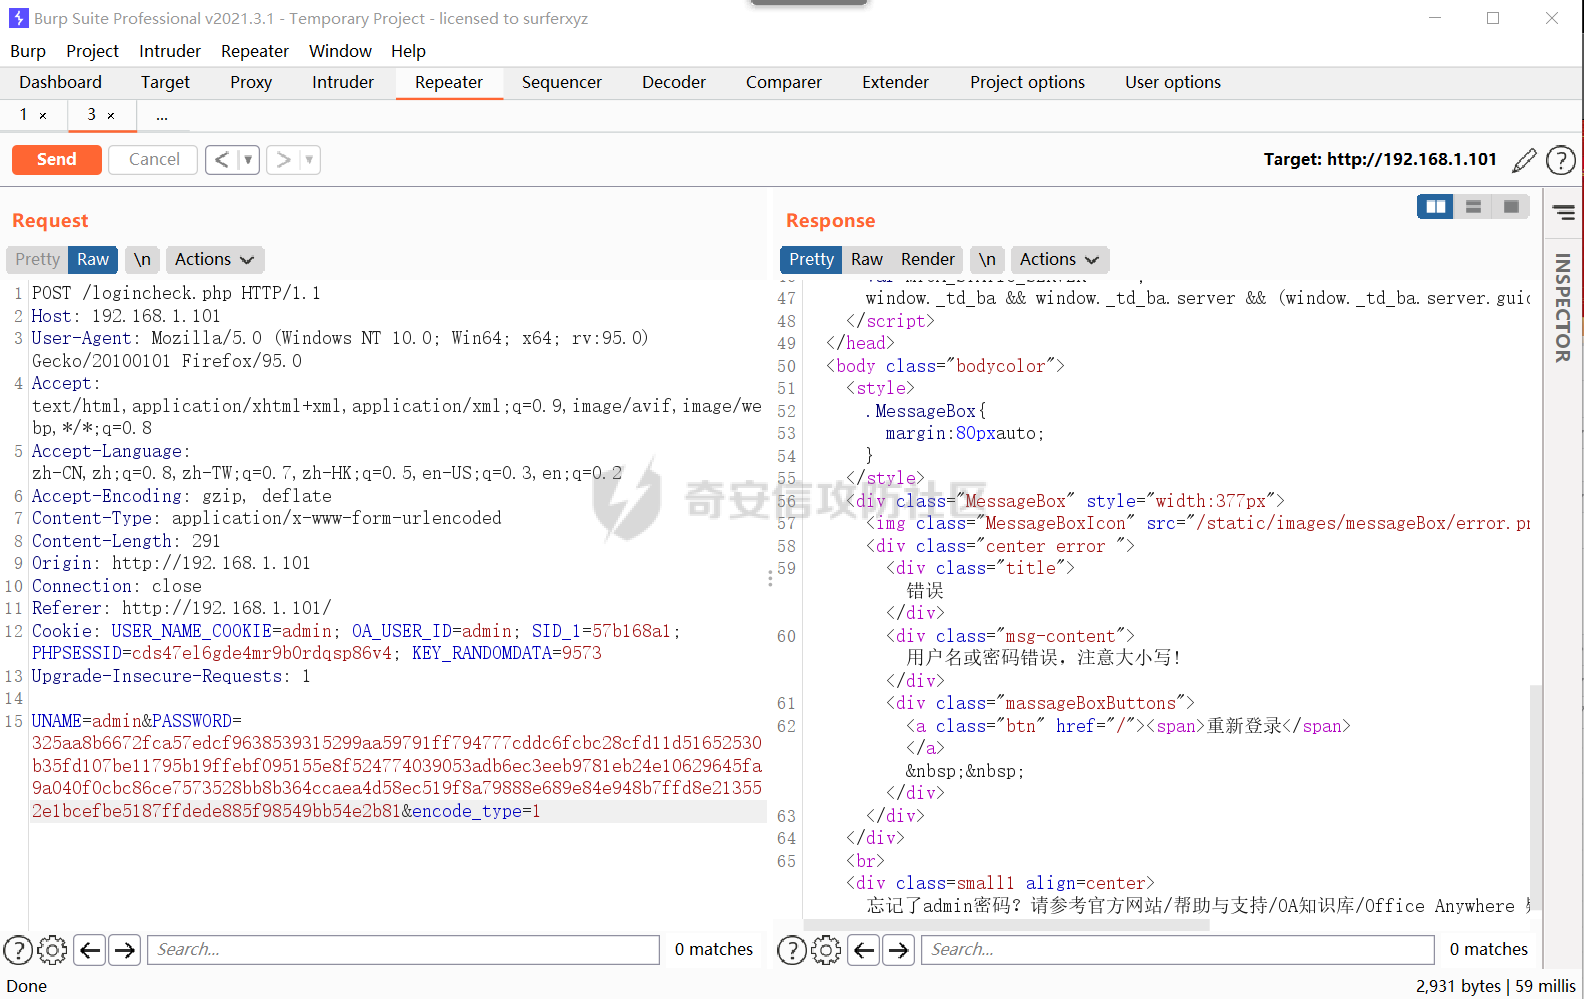
Task: Open history dropdown next to forward arrow
Action: coord(309,160)
